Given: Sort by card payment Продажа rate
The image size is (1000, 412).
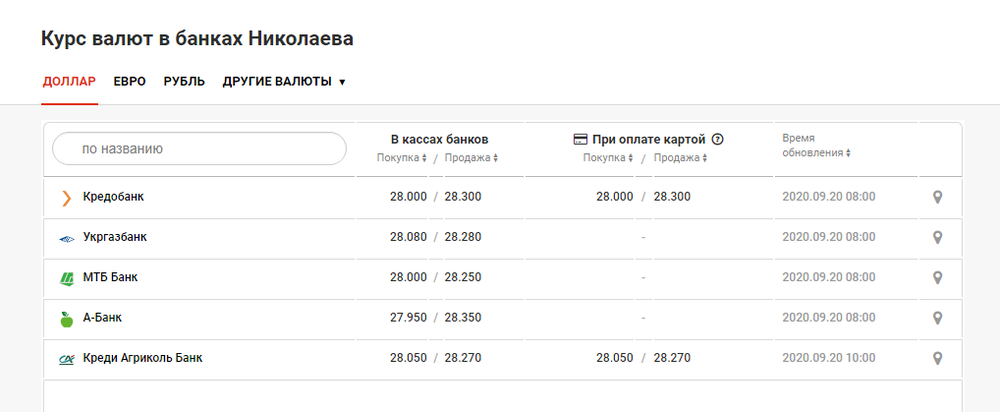Looking at the screenshot, I should click(x=680, y=158).
